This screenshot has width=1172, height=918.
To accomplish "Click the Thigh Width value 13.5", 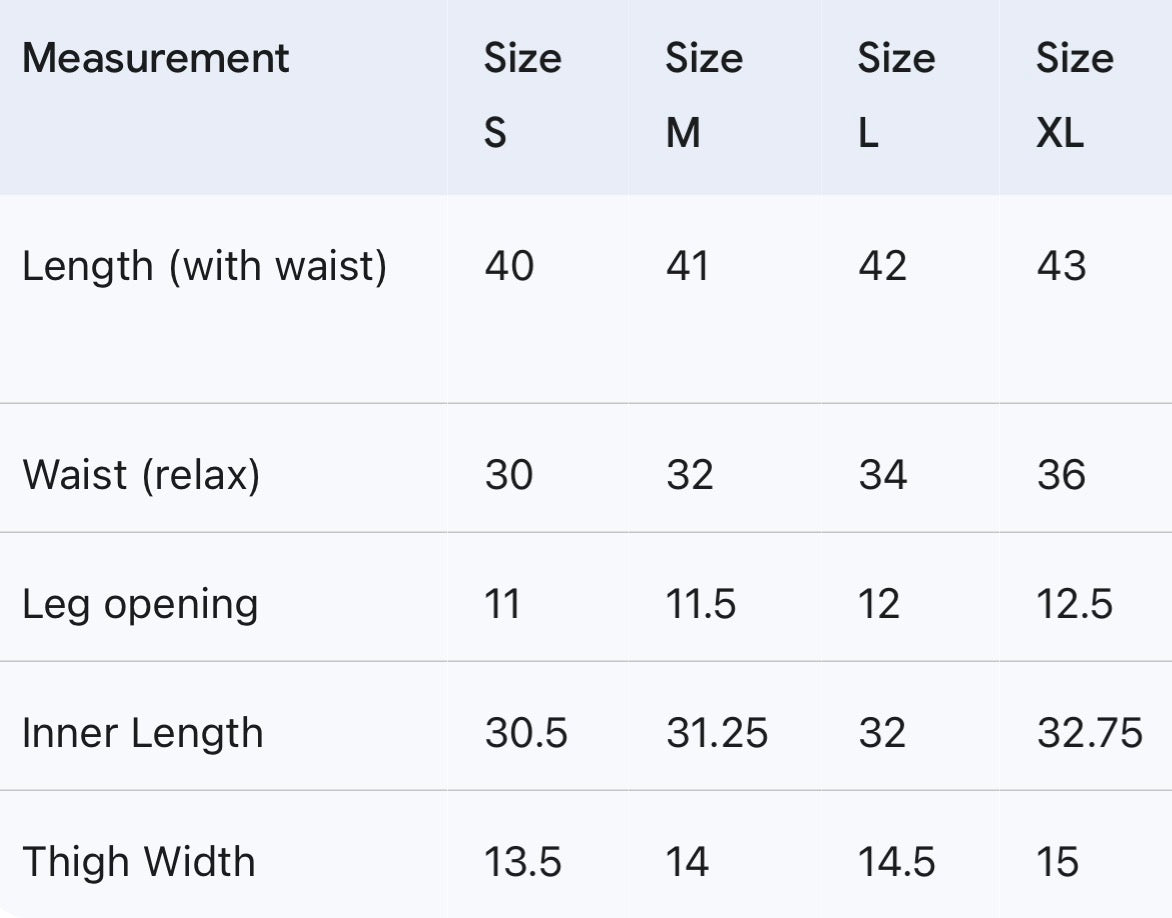I will pos(523,862).
